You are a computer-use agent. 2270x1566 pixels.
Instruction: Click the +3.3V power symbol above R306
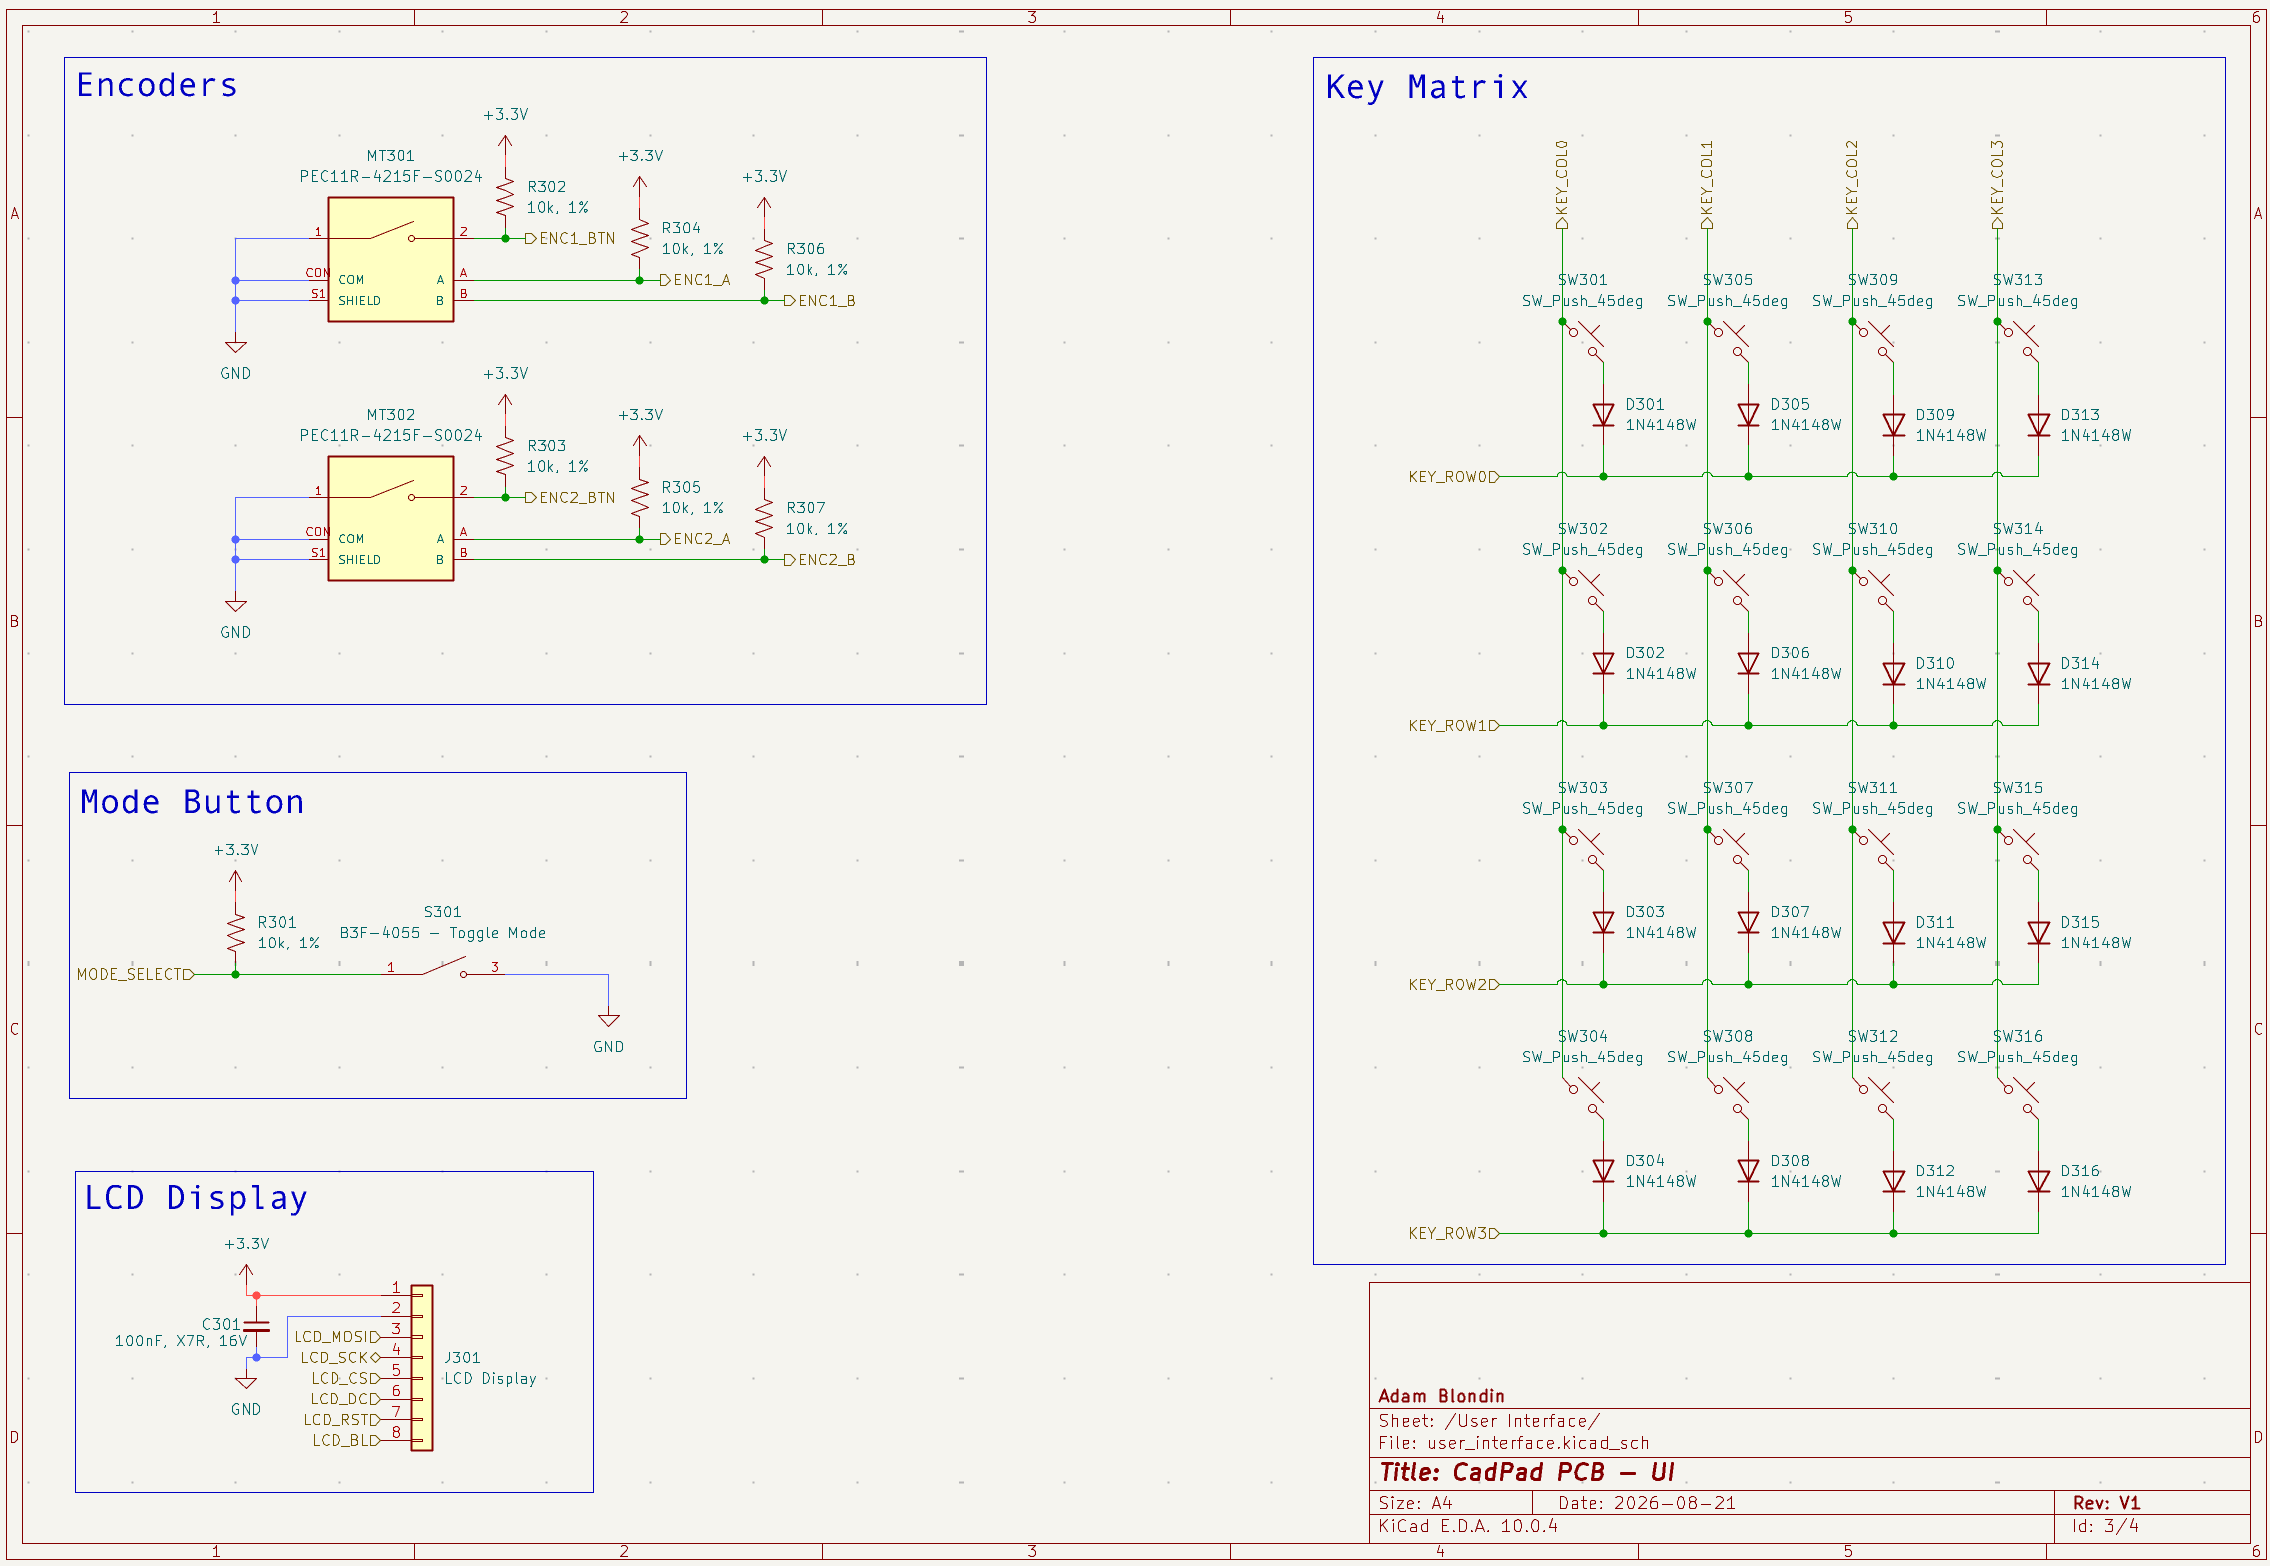click(764, 204)
